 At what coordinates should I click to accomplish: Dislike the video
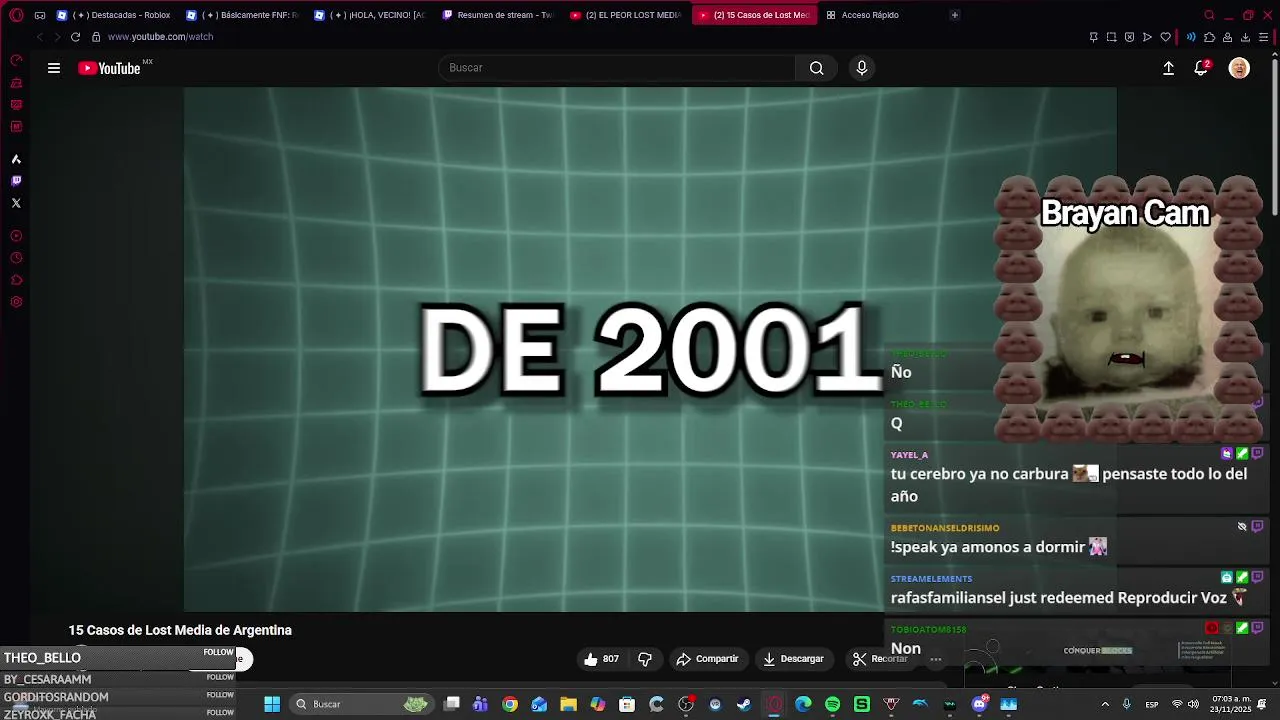coord(645,659)
